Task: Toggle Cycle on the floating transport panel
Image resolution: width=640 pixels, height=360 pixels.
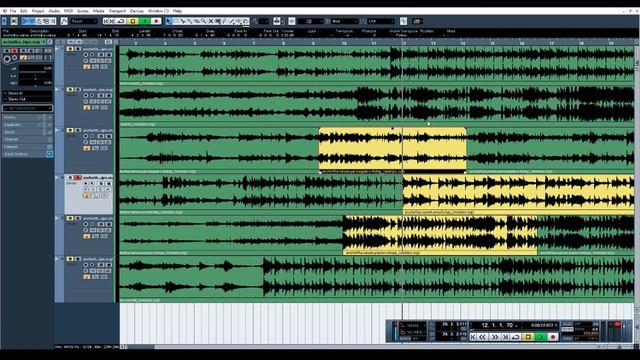Action: click(x=516, y=337)
